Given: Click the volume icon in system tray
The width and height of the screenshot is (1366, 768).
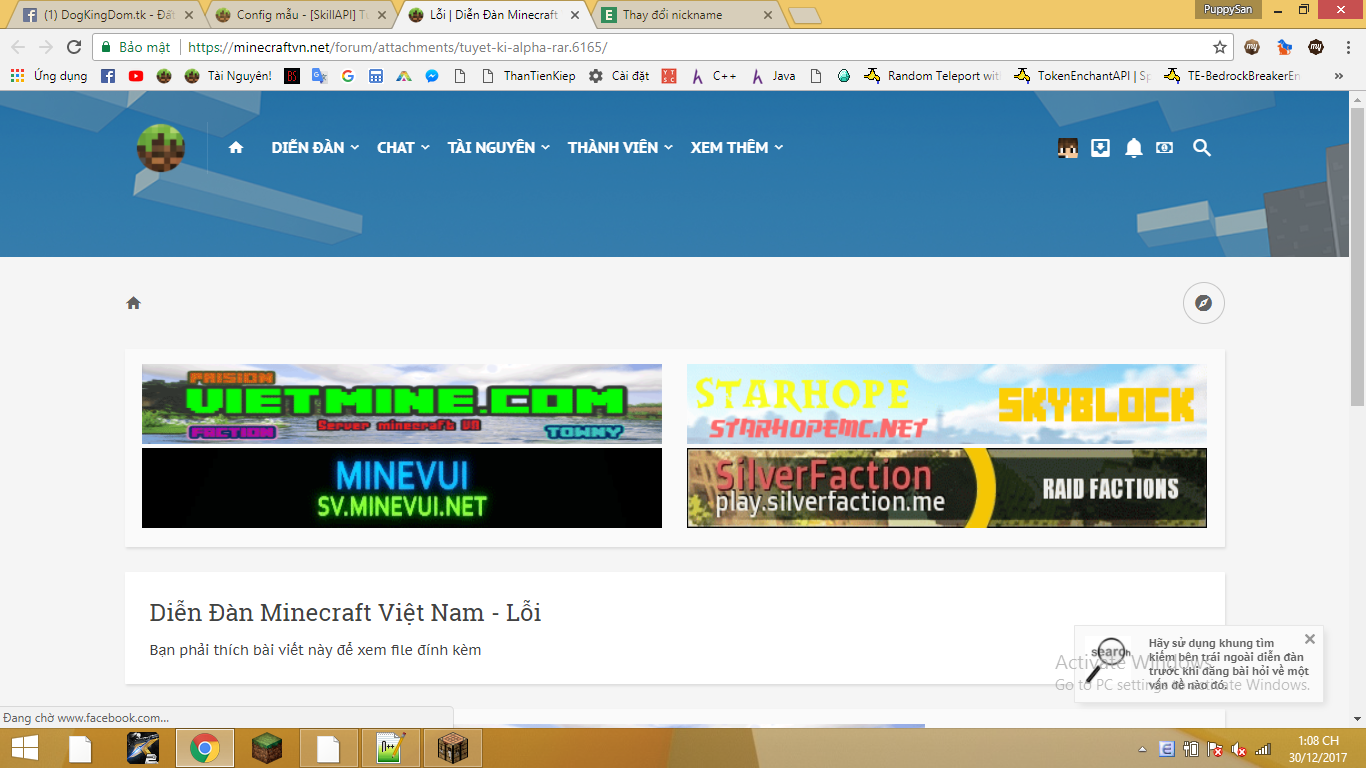Looking at the screenshot, I should tap(1239, 749).
